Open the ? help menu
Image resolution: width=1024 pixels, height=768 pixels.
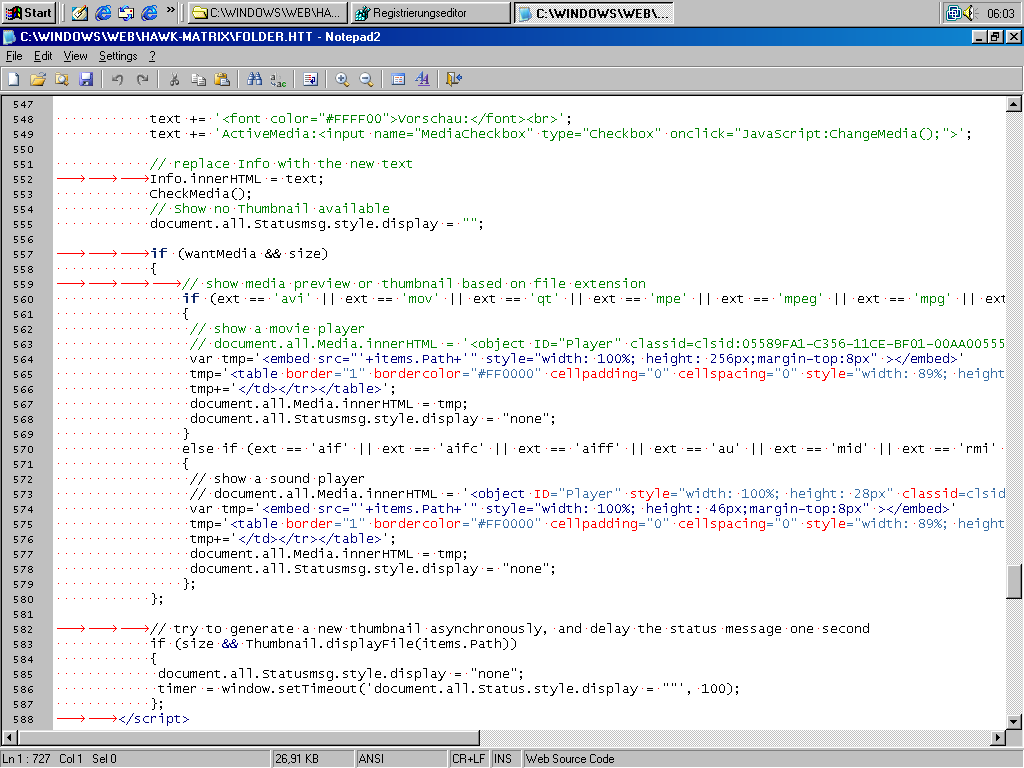click(152, 56)
